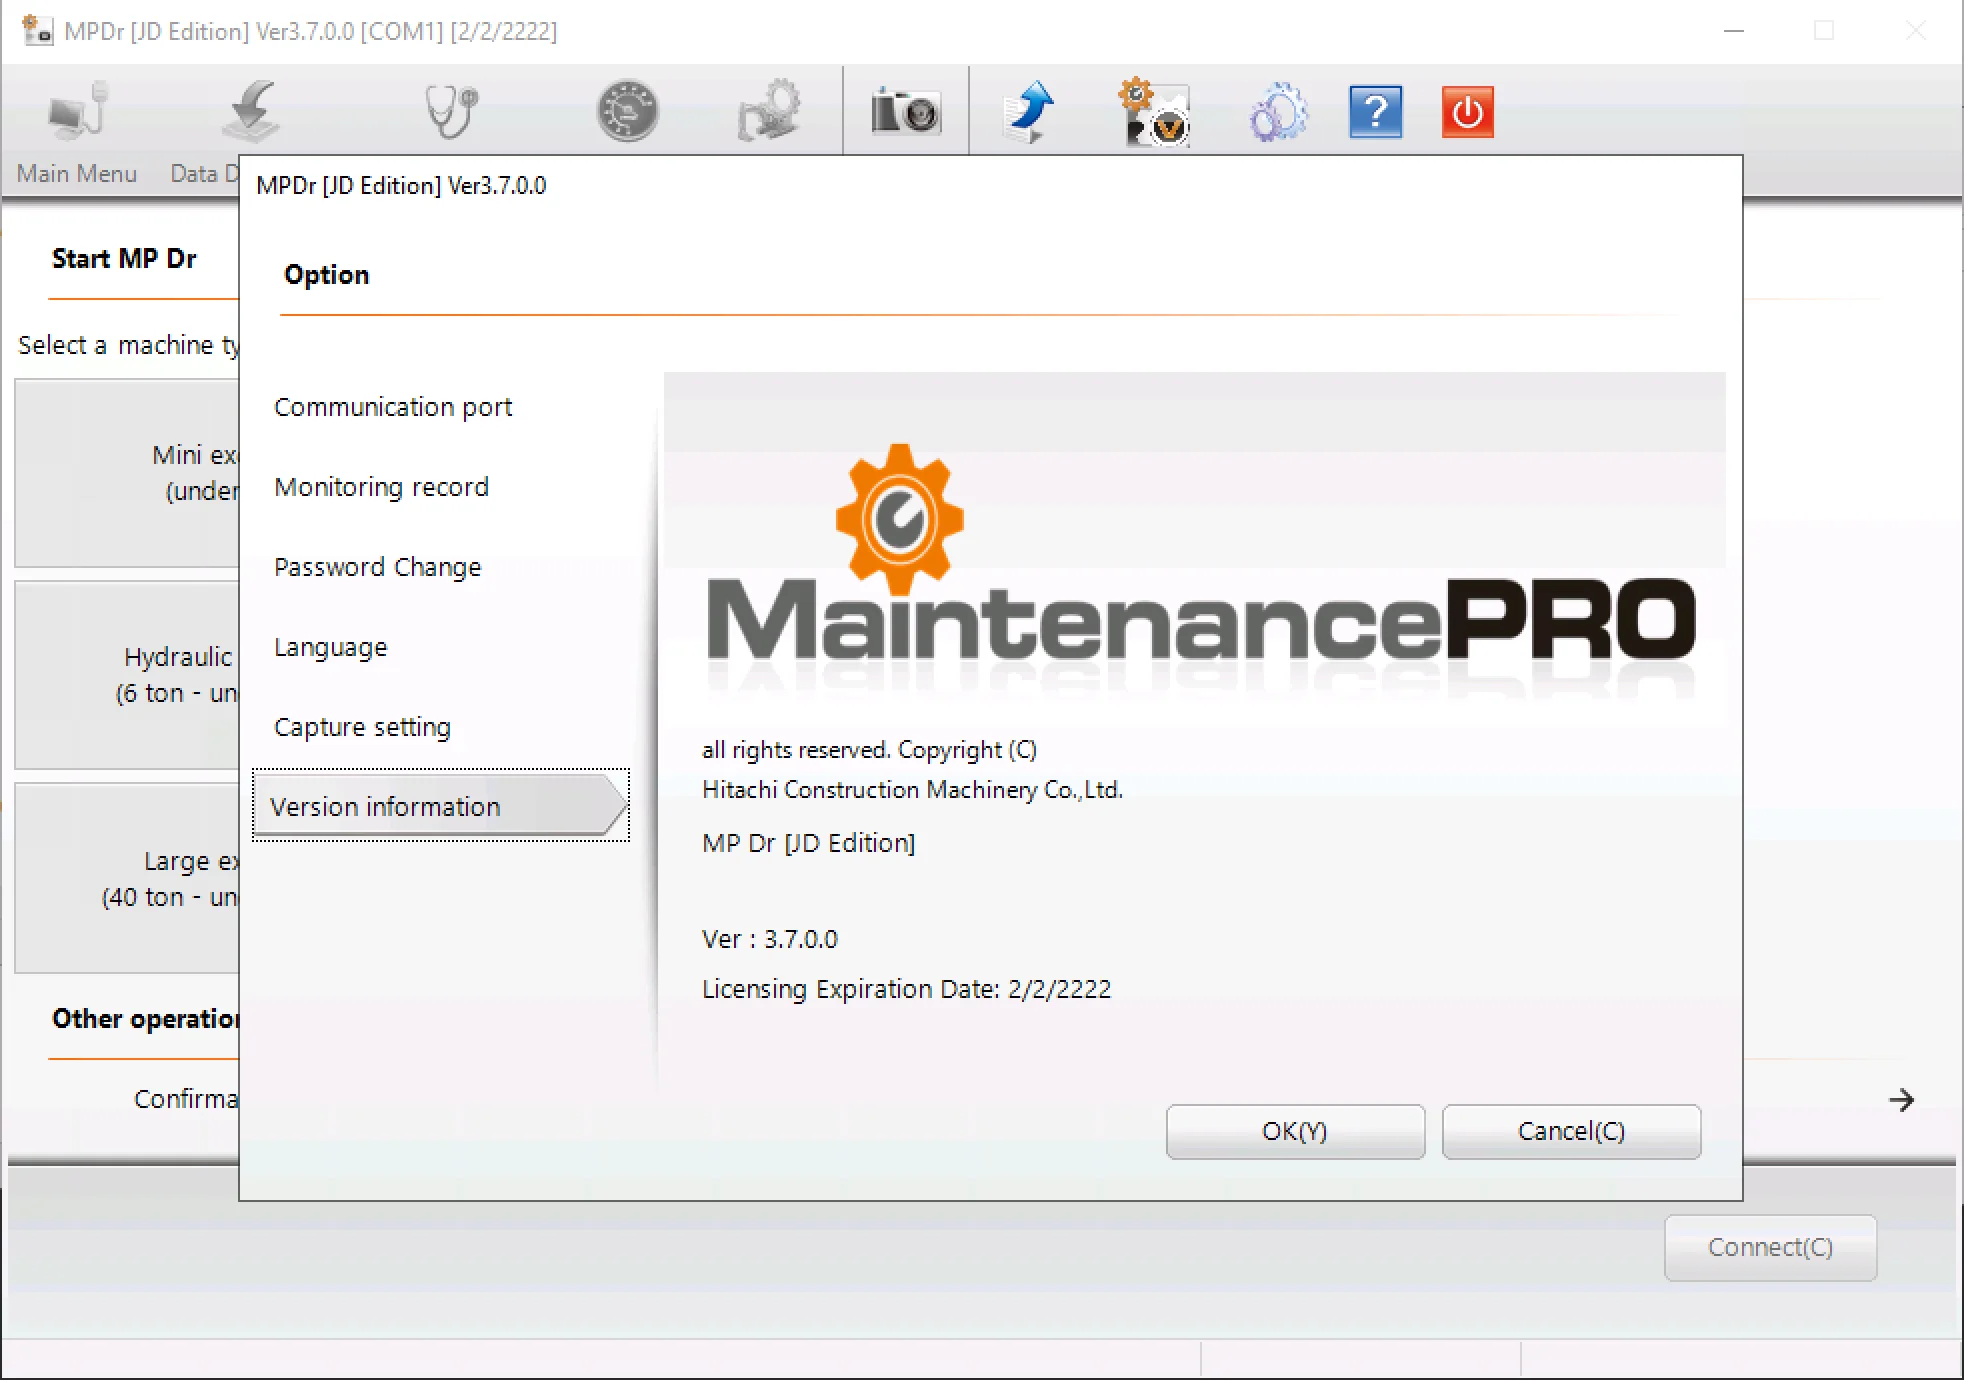
Task: Click the right arrow next to Confirmation
Action: [1901, 1100]
